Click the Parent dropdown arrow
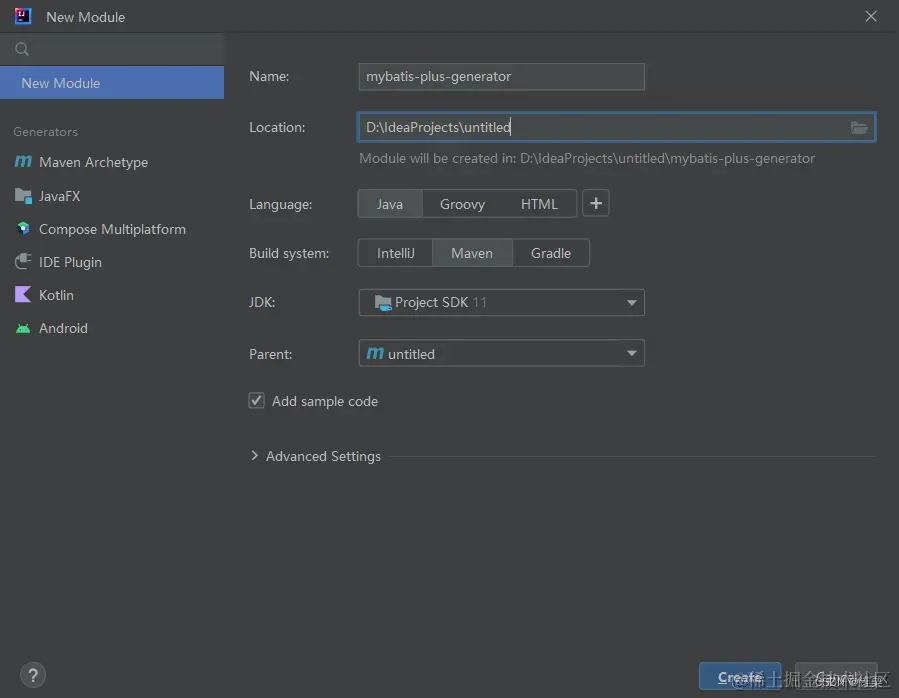Screen dimensions: 899x698 pyautogui.click(x=631, y=353)
